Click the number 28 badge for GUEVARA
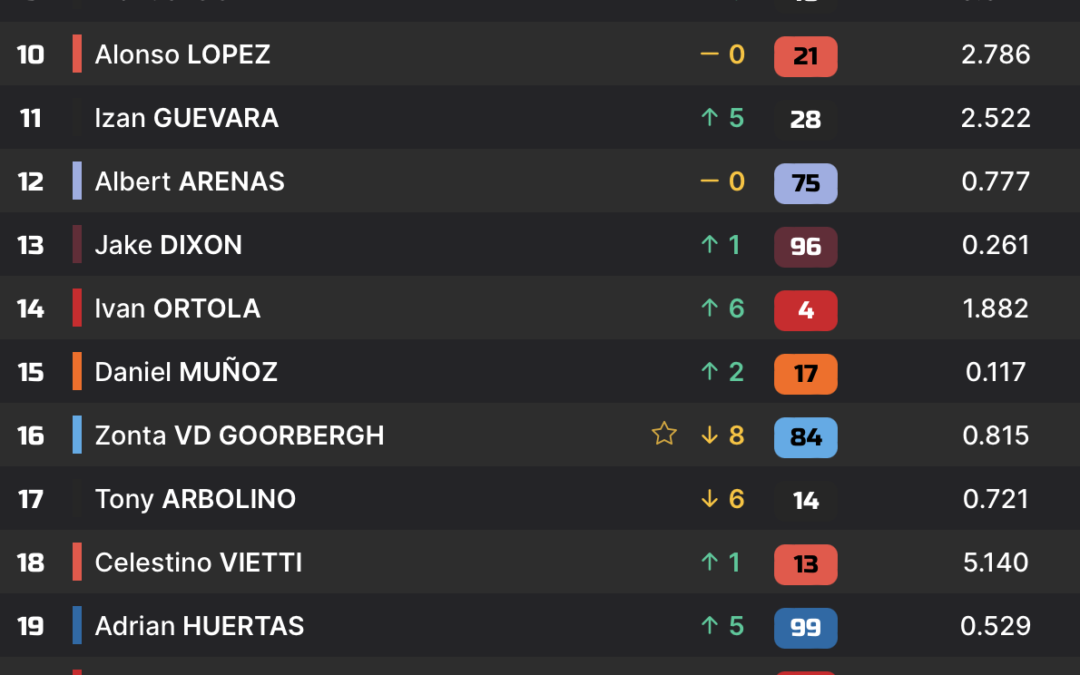Viewport: 1080px width, 675px height. click(x=805, y=120)
